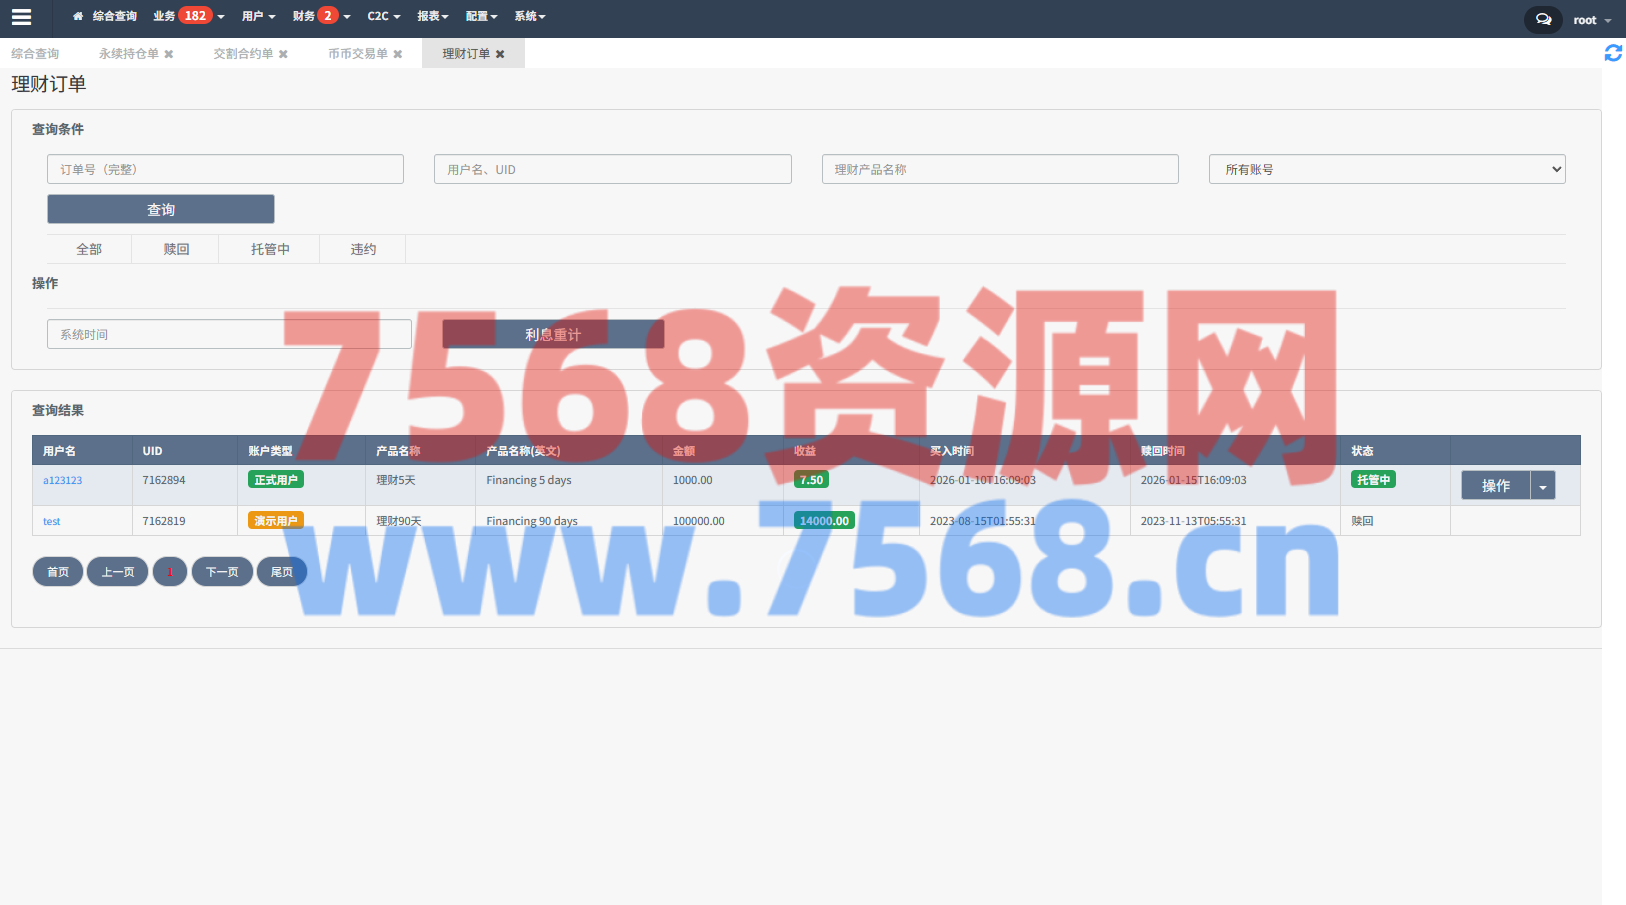
Task: Close the 交割合约单 tab
Action: pos(283,54)
